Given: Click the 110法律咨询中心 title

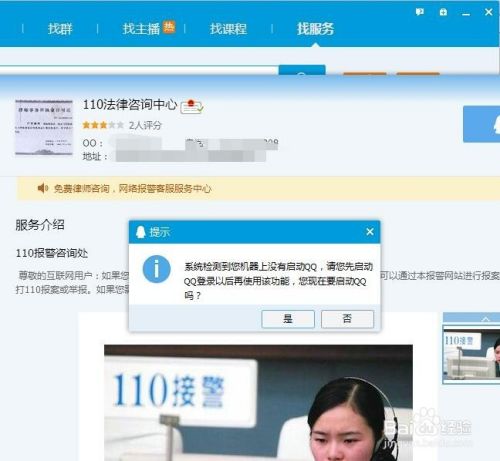Looking at the screenshot, I should 130,105.
